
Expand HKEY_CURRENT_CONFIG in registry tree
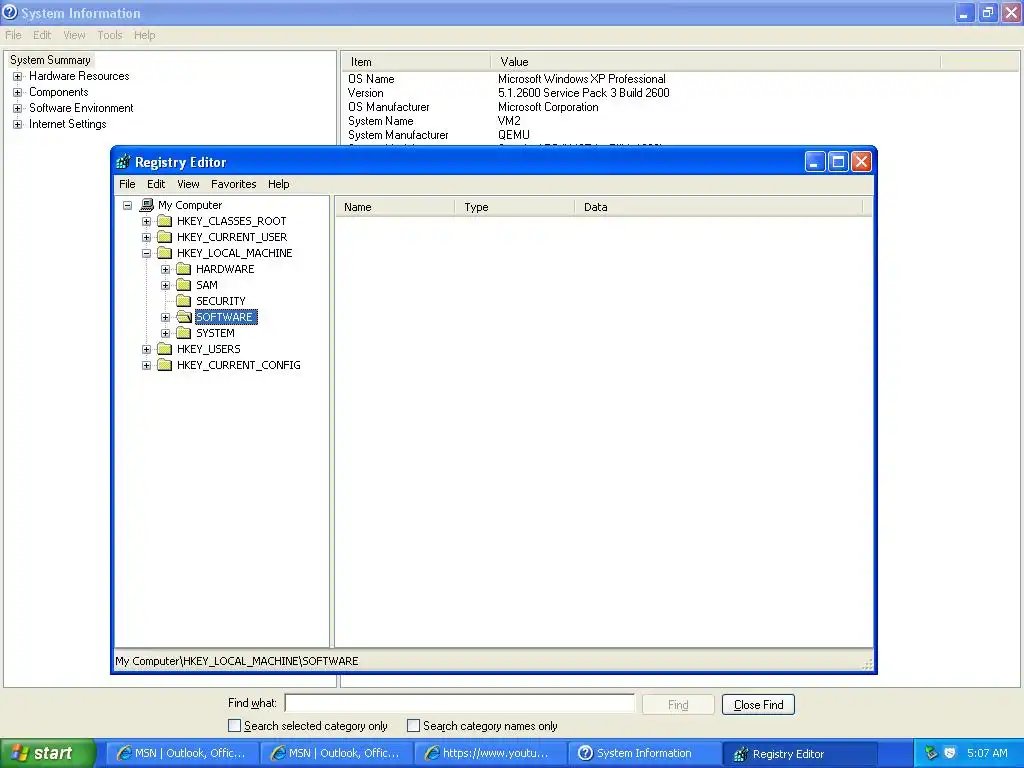146,365
